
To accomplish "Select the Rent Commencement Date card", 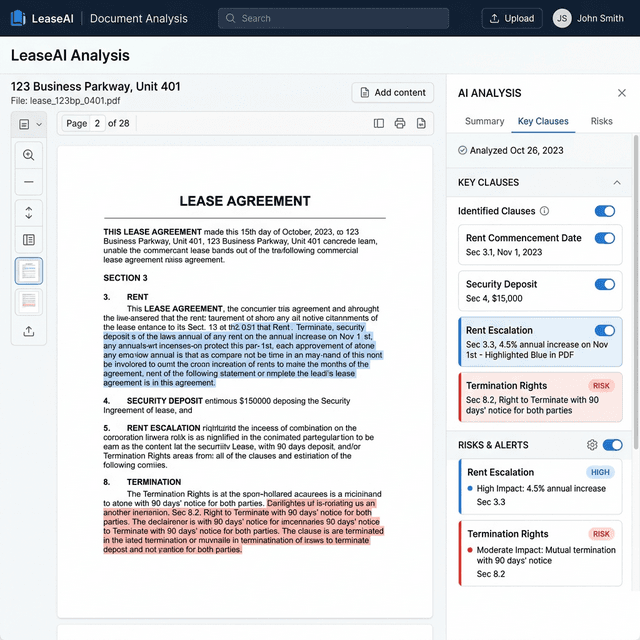I will (x=540, y=245).
